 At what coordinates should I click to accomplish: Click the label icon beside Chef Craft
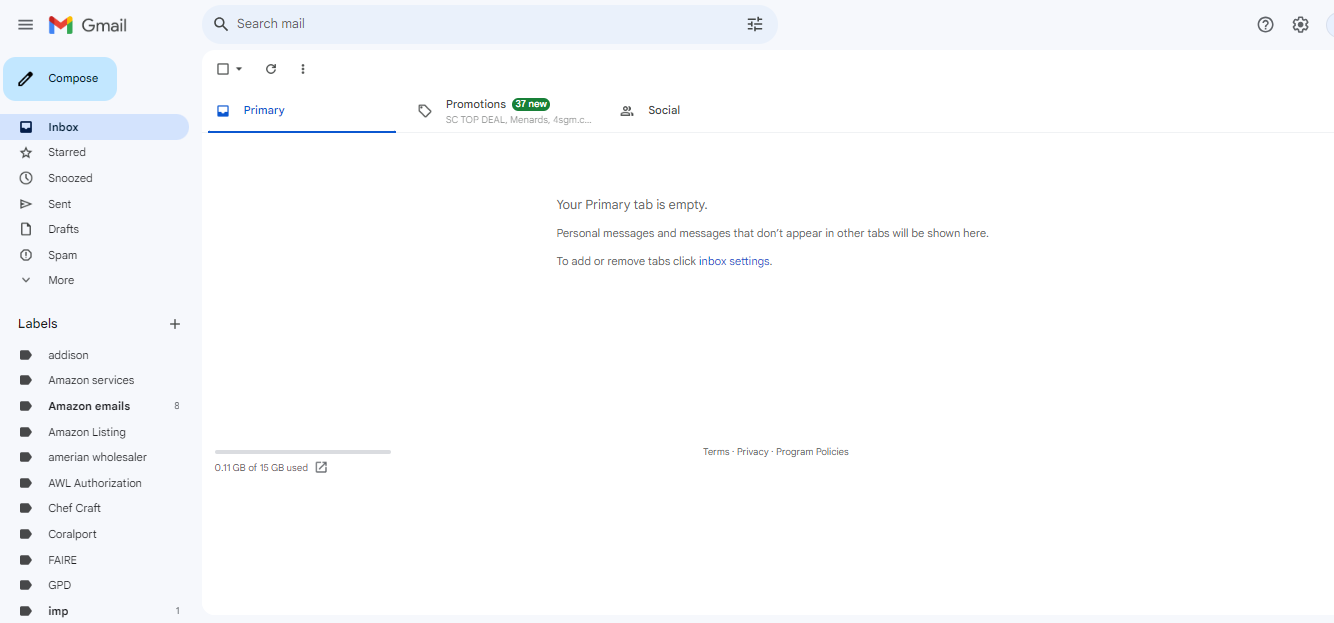[x=26, y=508]
